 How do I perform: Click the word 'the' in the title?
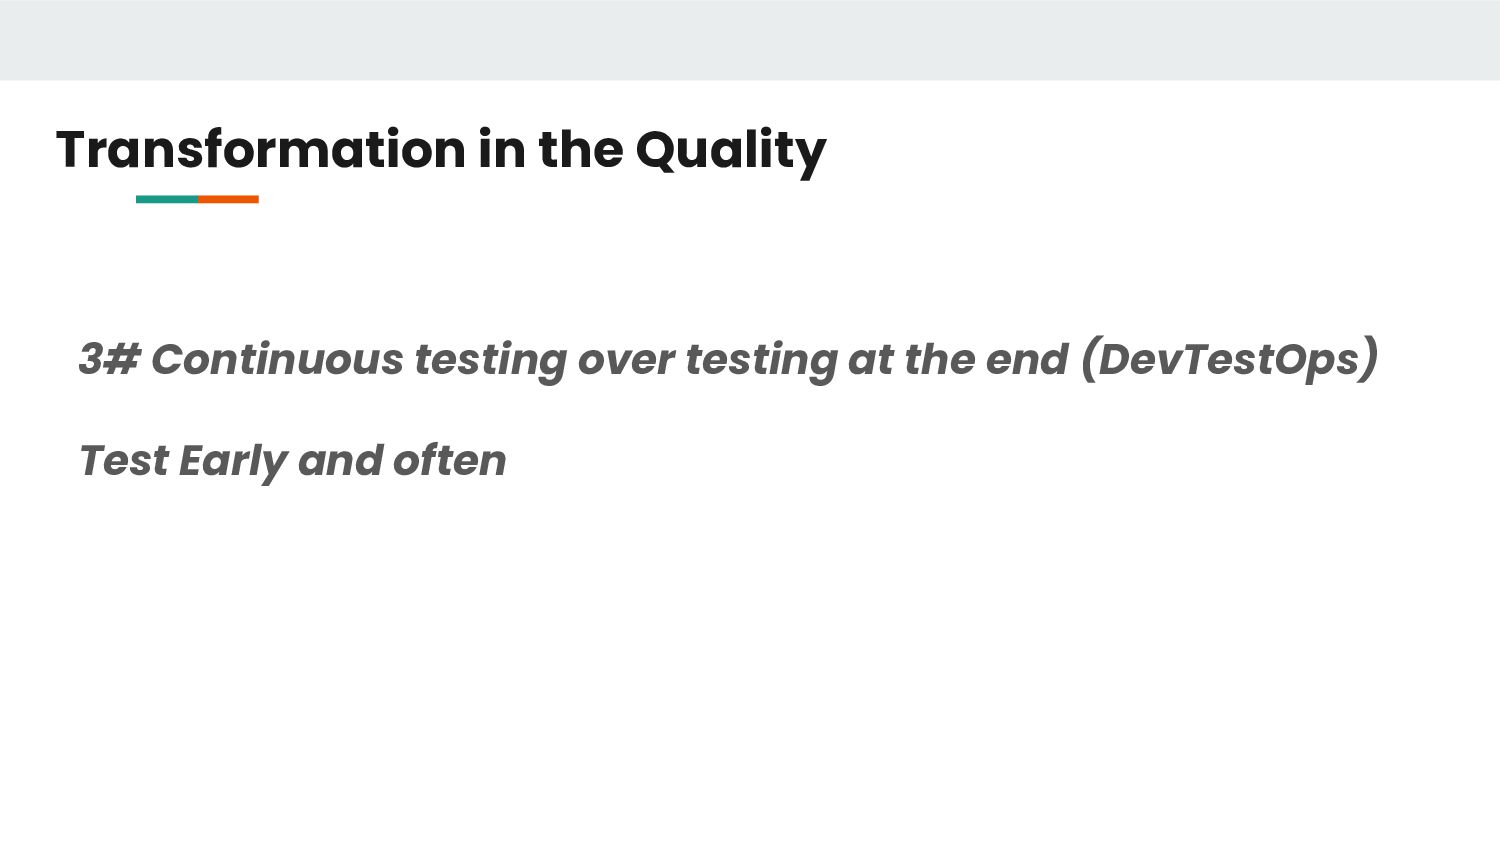pyautogui.click(x=580, y=149)
